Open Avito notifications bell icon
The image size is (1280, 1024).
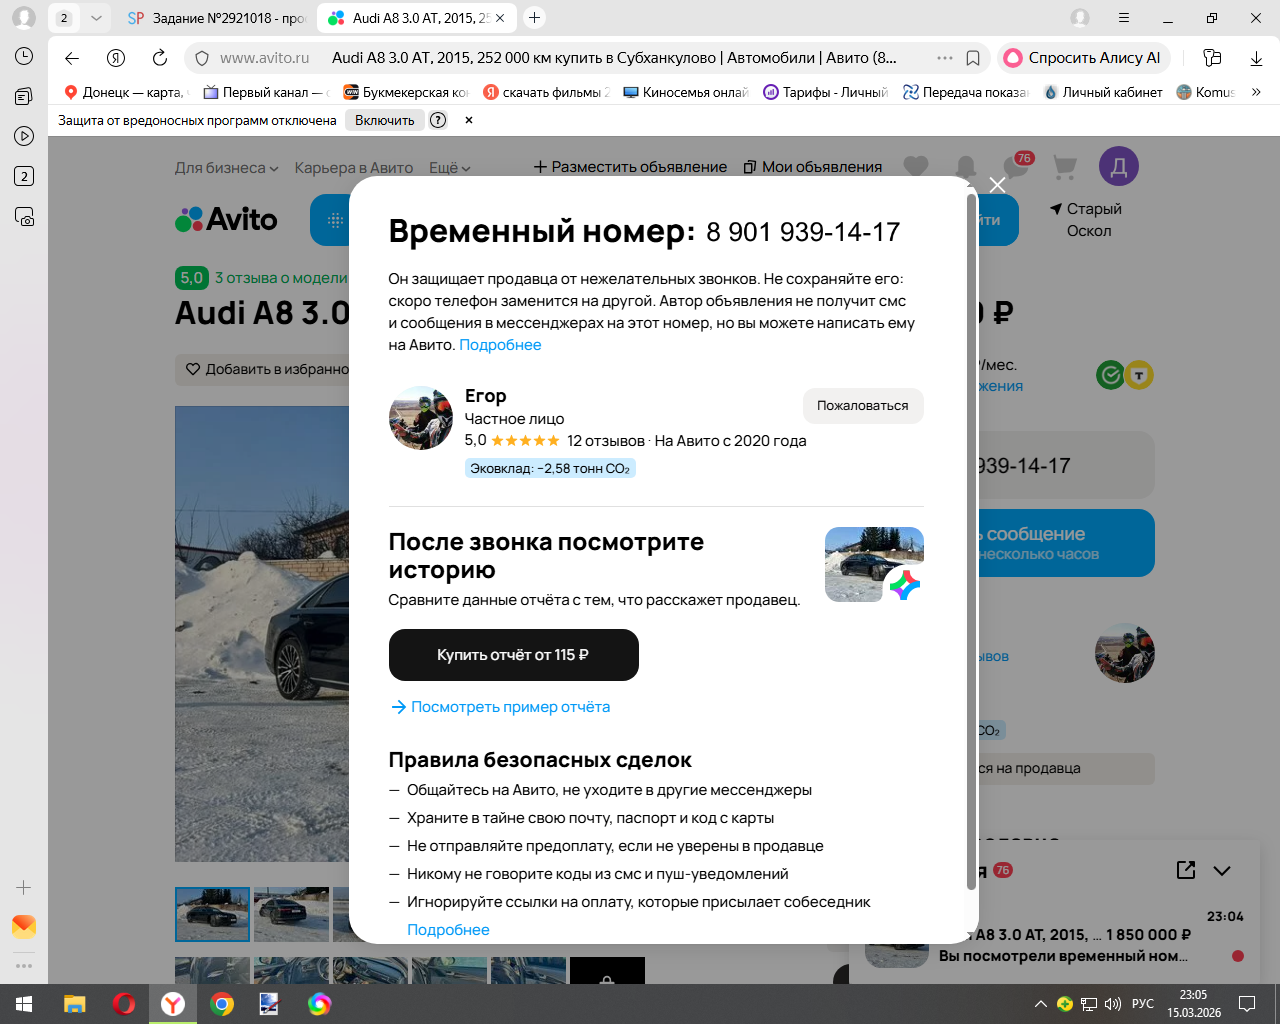click(966, 167)
